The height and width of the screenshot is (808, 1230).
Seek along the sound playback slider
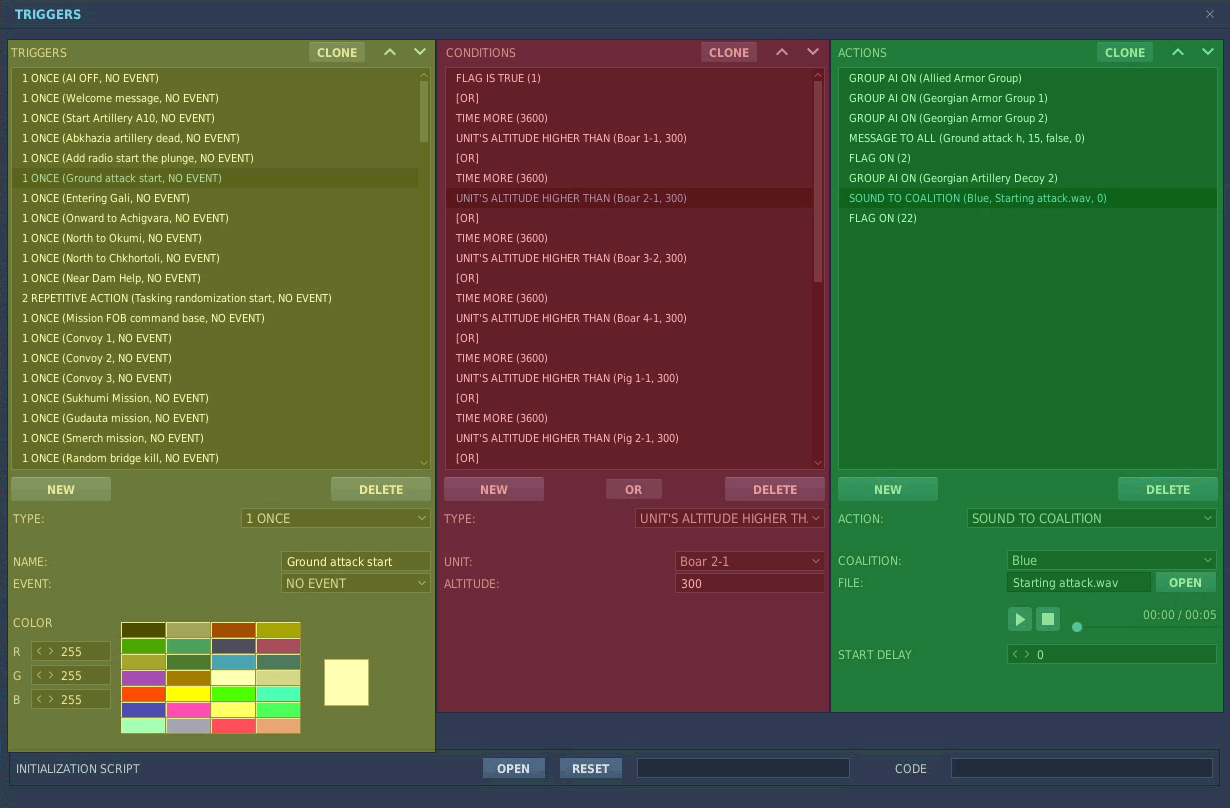point(1144,627)
